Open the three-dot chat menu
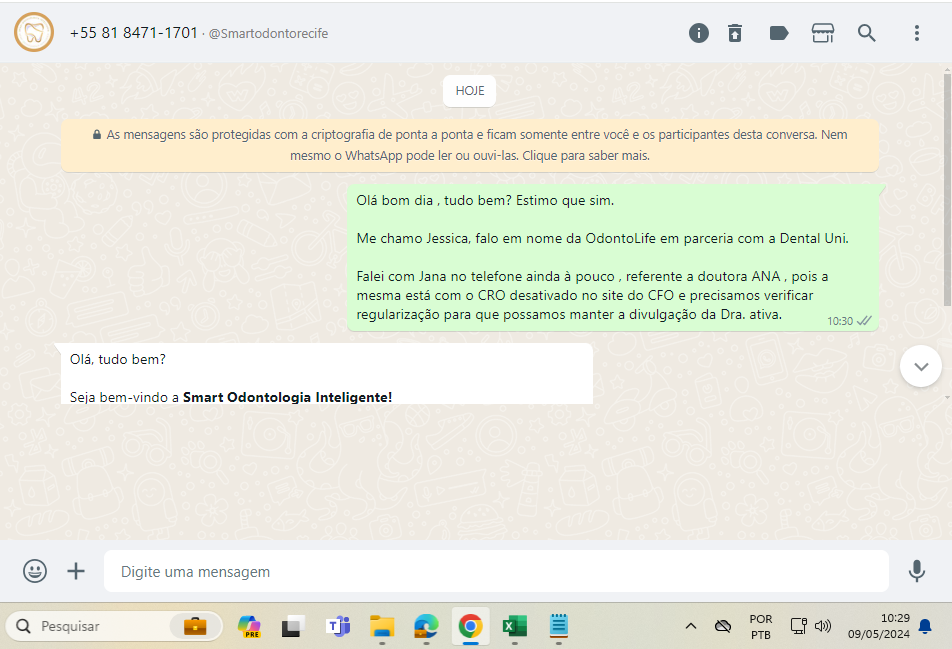This screenshot has width=952, height=649. tap(917, 33)
